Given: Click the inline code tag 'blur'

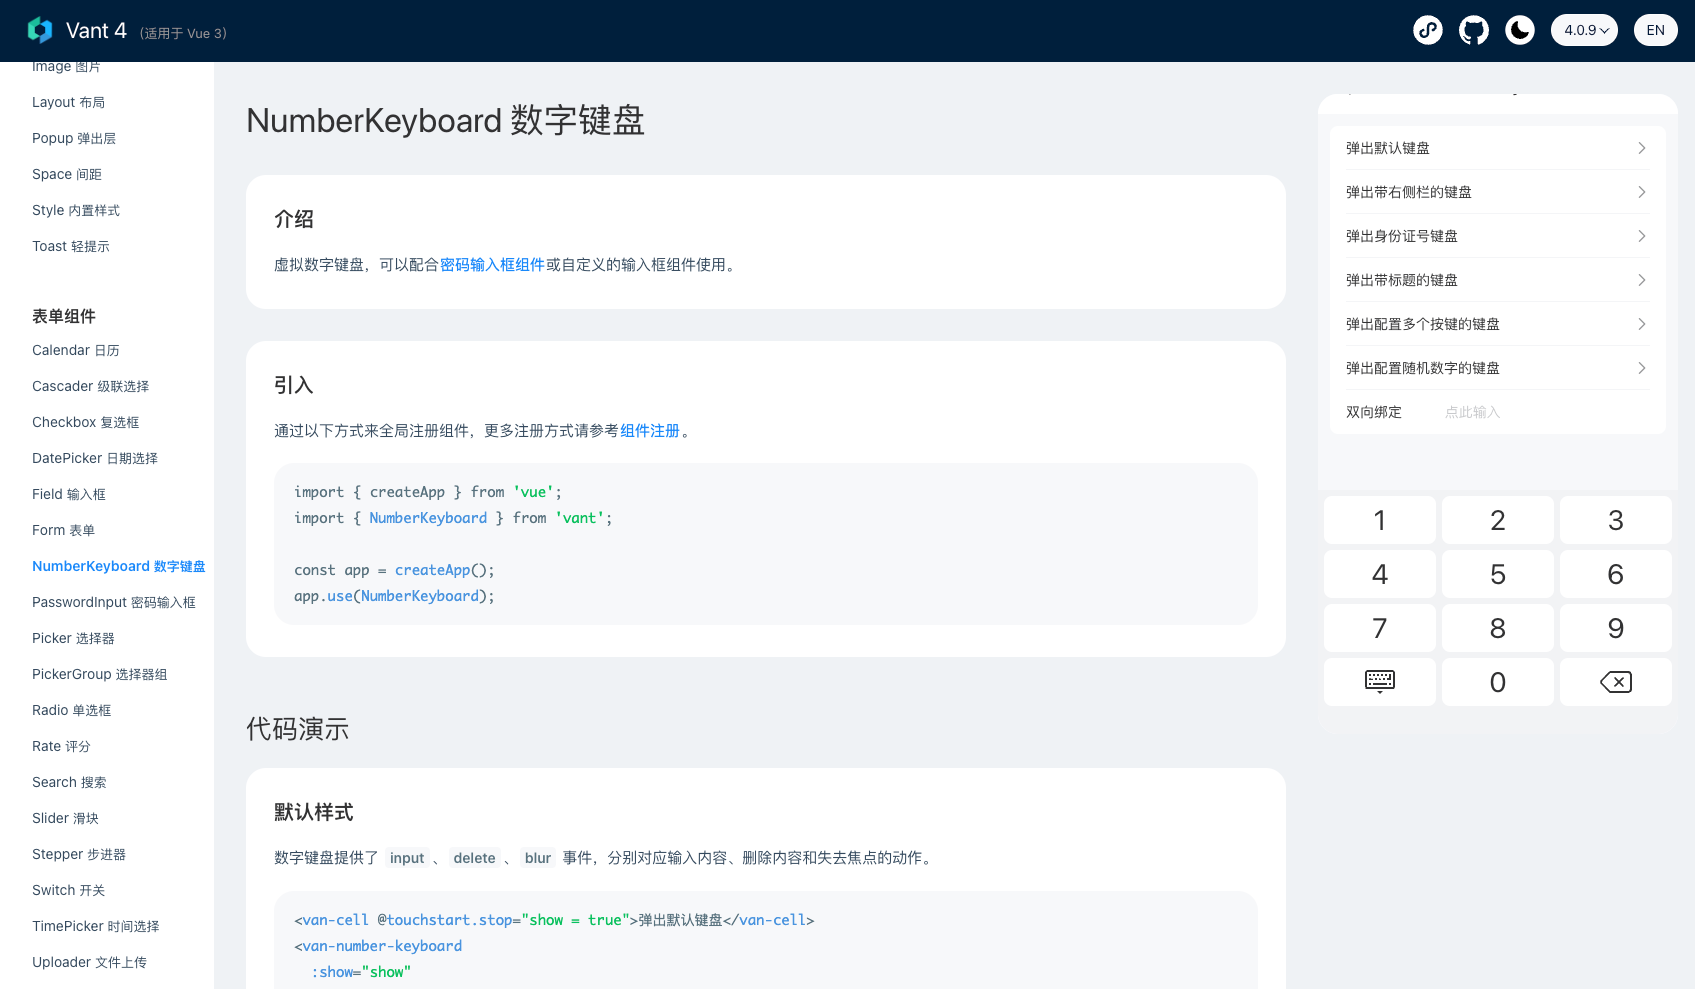Looking at the screenshot, I should tap(538, 858).
